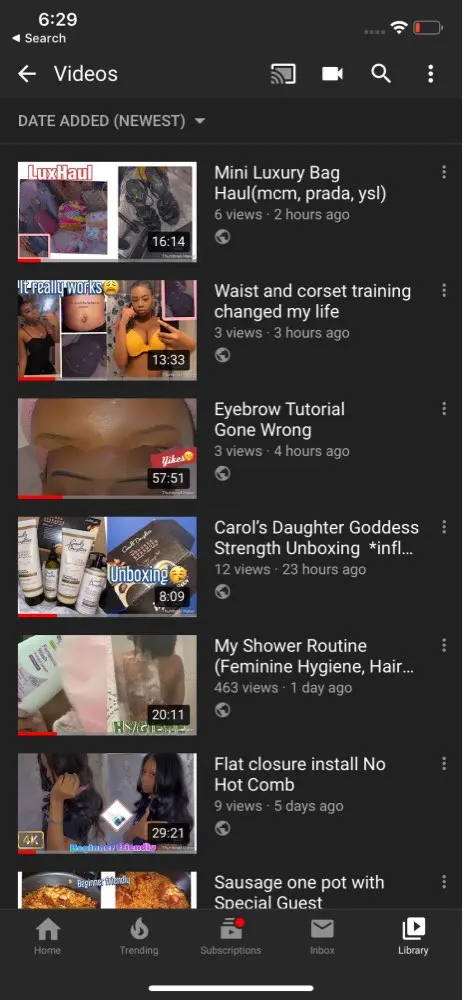Open the Inbox envelope tab
The height and width of the screenshot is (1000, 463).
tap(322, 936)
